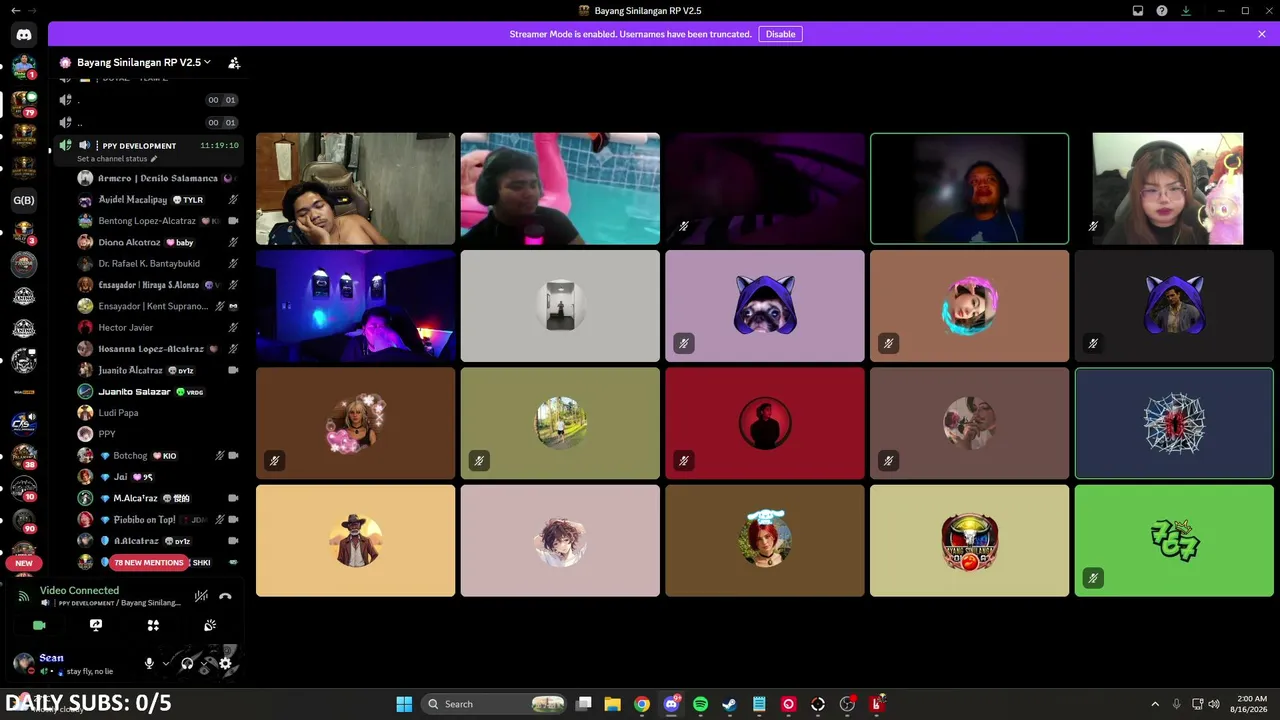Set a channel status text
1280x720 pixels.
pos(113,159)
